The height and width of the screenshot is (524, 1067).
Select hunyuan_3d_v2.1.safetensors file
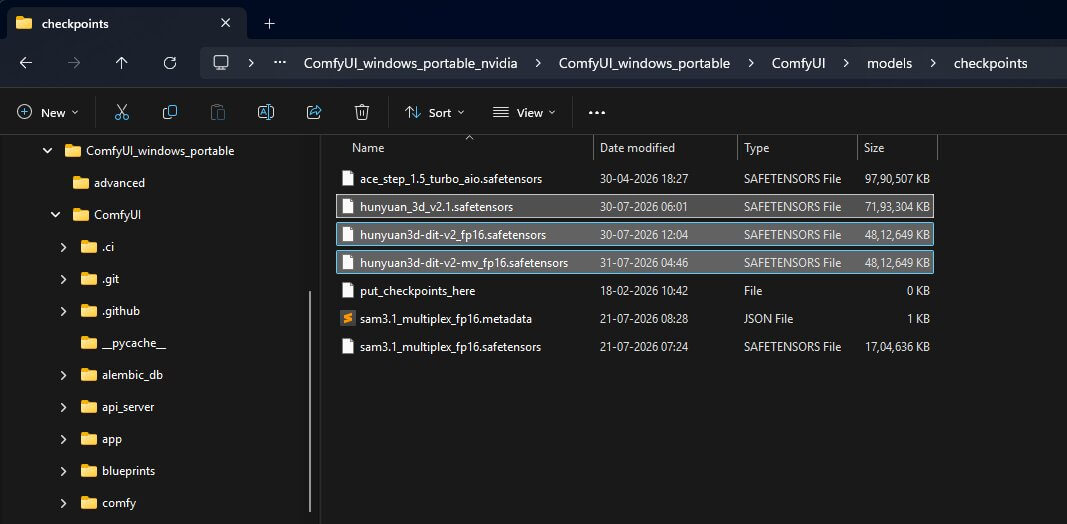(x=635, y=206)
